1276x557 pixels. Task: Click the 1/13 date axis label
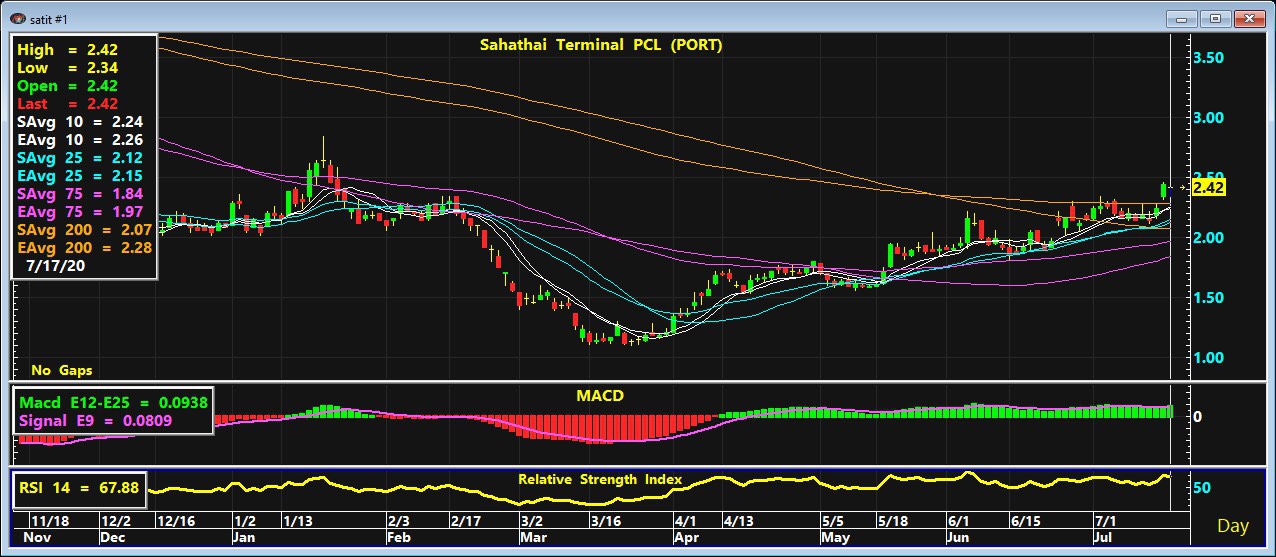[x=298, y=521]
